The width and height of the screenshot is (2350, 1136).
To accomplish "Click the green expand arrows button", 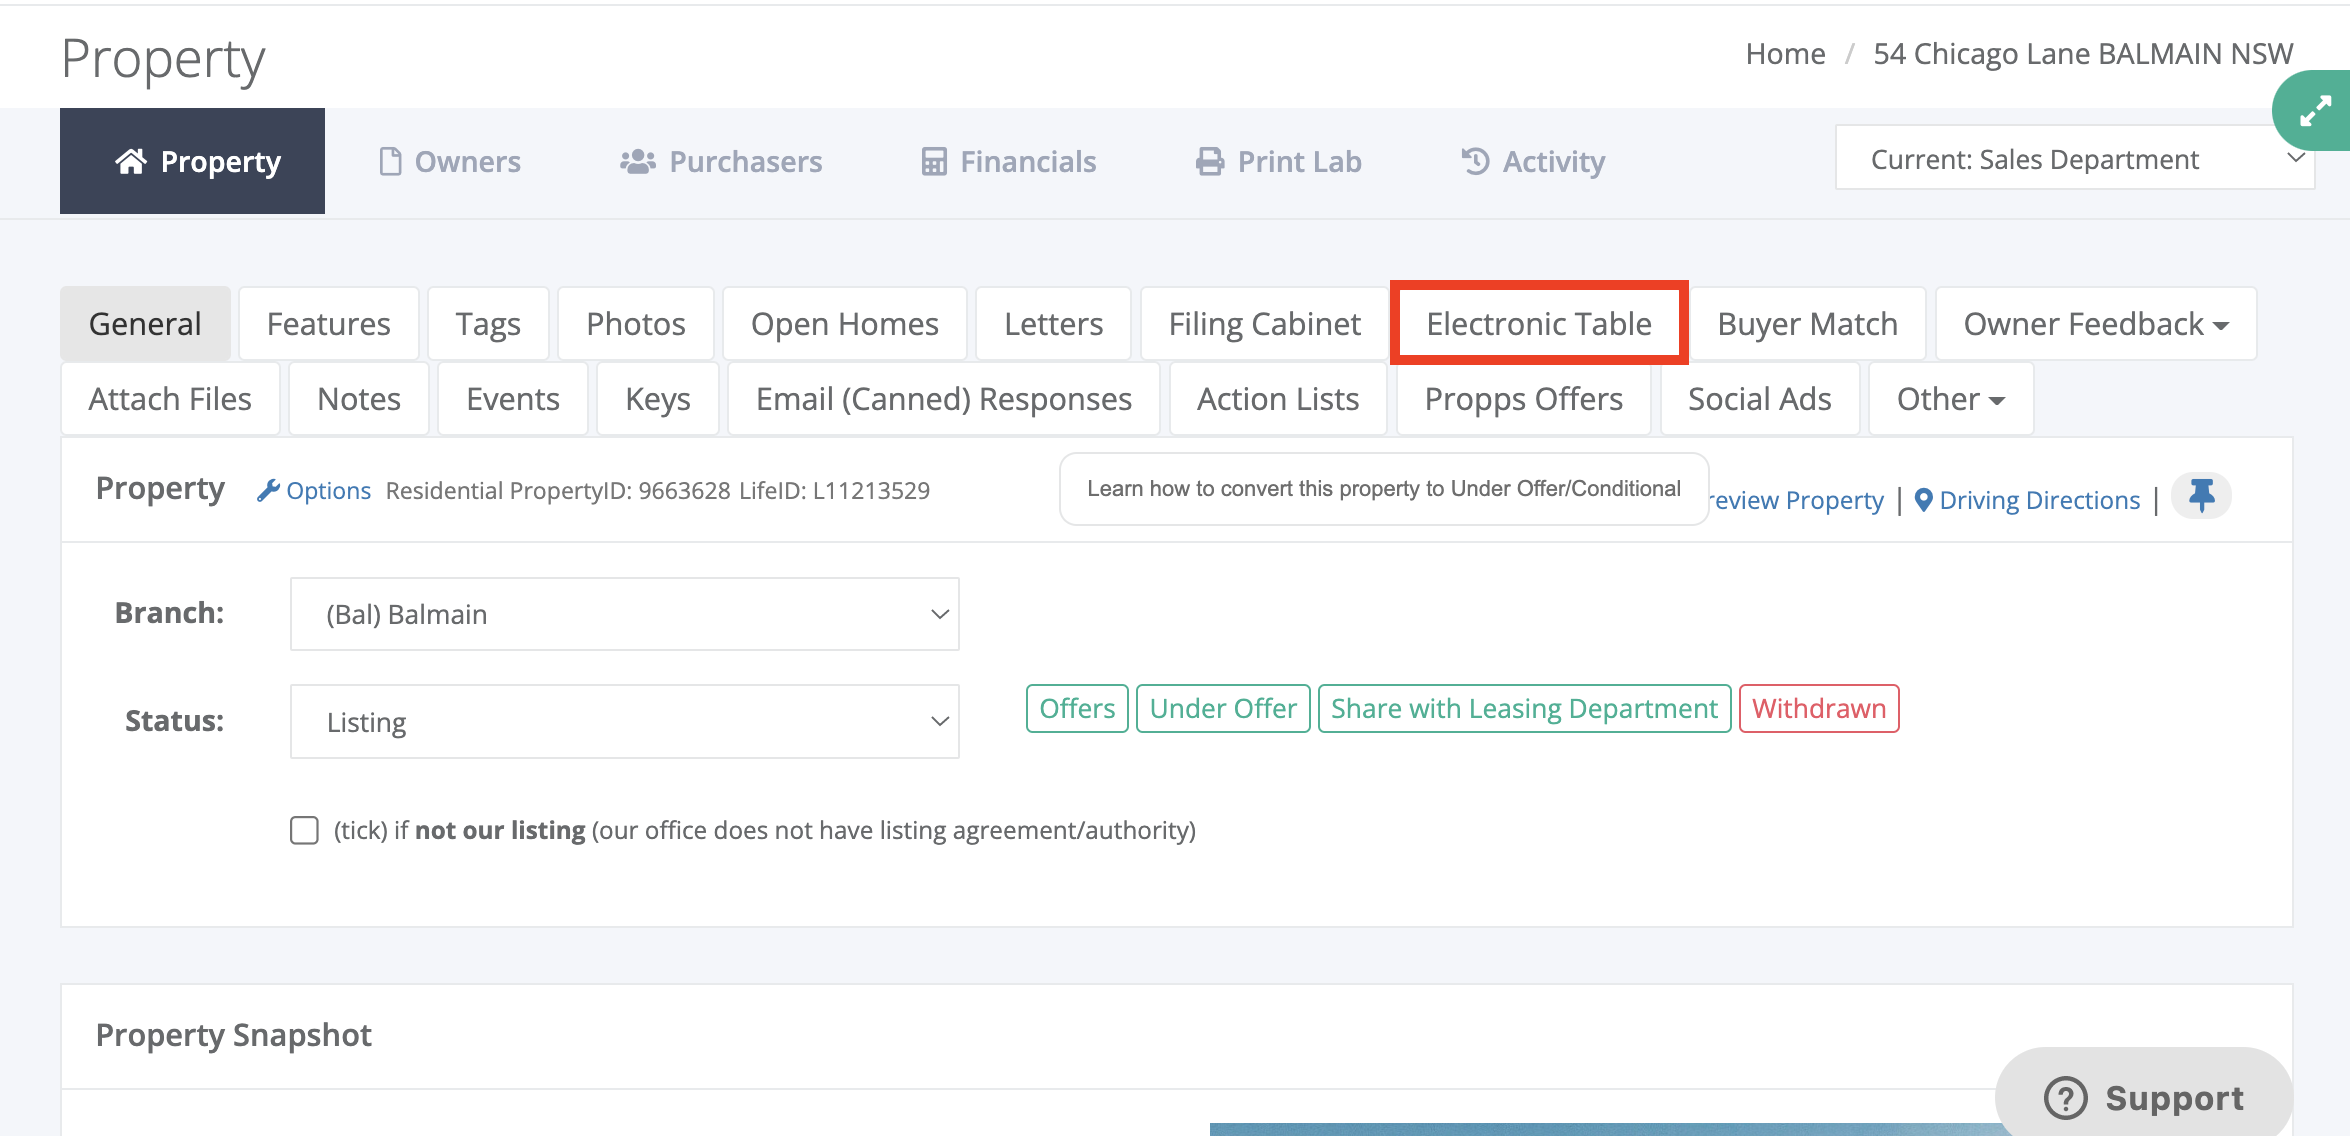I will tap(2315, 111).
